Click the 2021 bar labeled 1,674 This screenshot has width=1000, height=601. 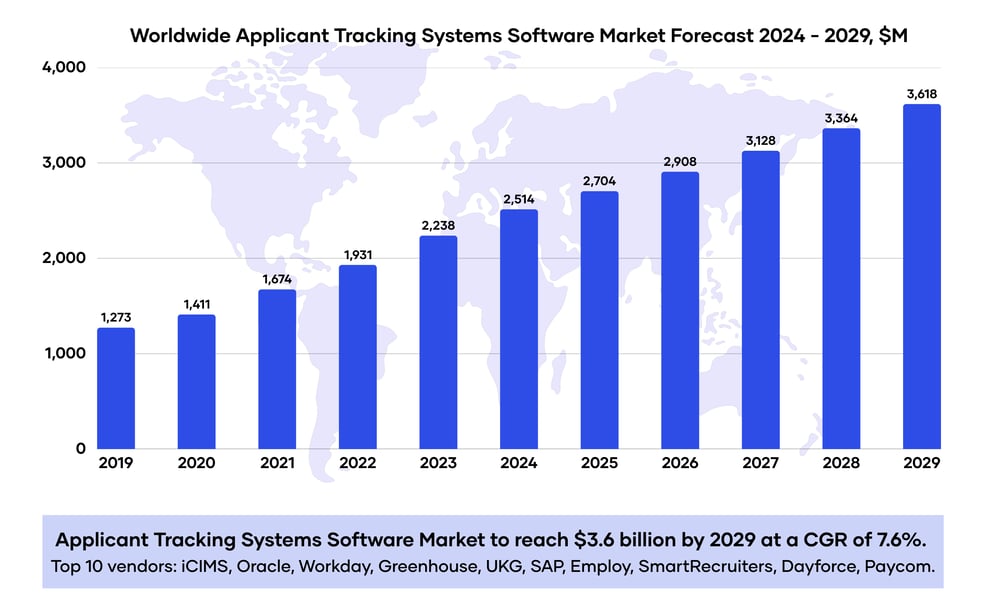(x=277, y=369)
